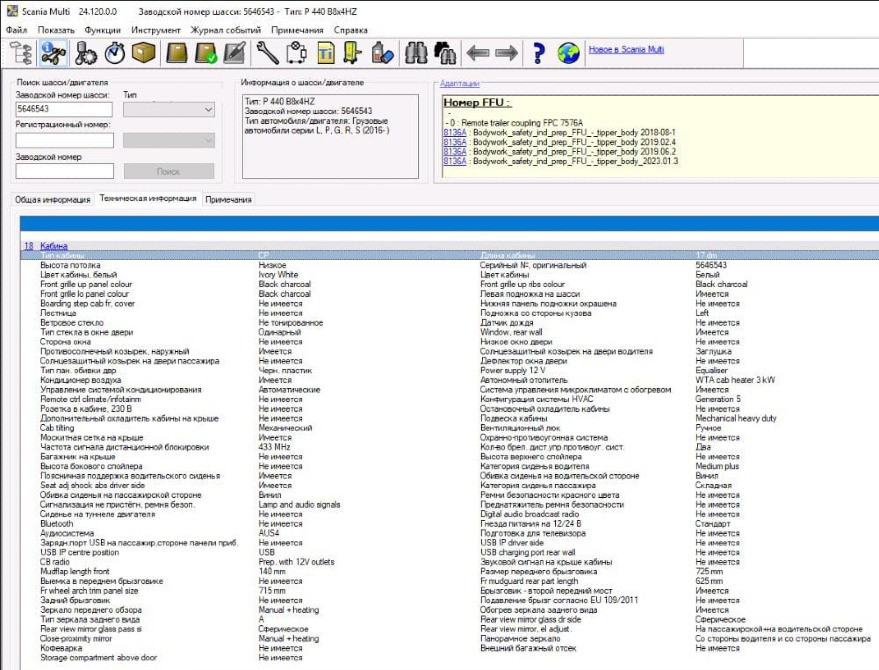Click the blue question mark help icon

click(x=538, y=53)
